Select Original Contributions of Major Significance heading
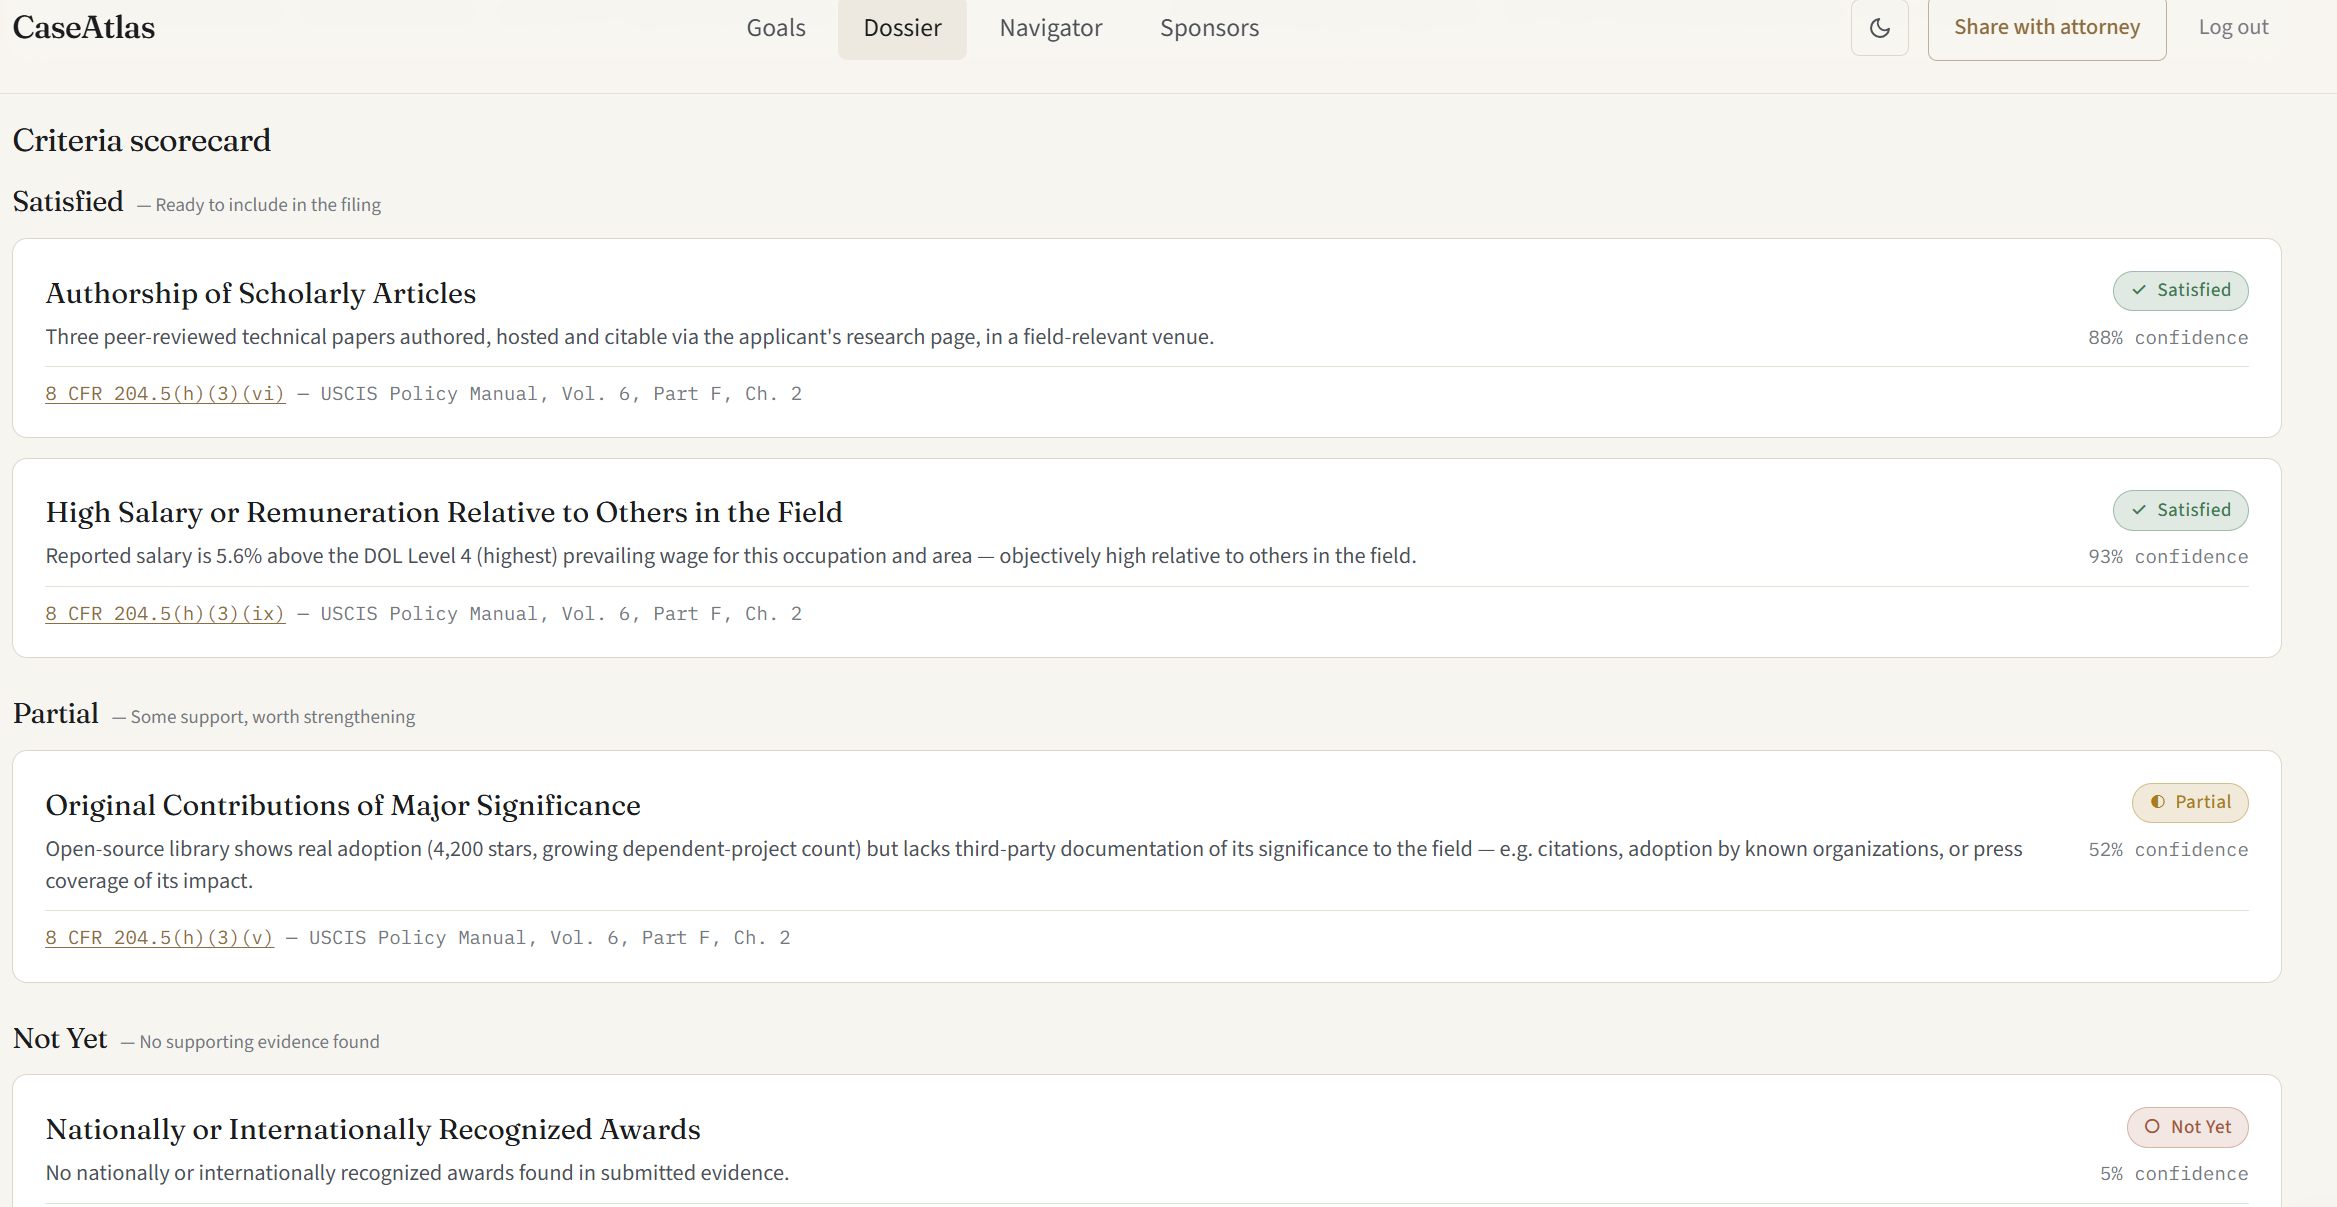This screenshot has width=2337, height=1207. click(x=343, y=805)
